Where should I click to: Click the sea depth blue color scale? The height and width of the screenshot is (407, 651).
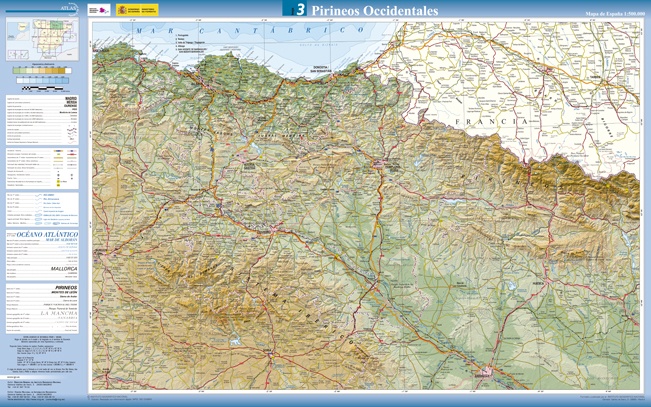click(x=42, y=80)
